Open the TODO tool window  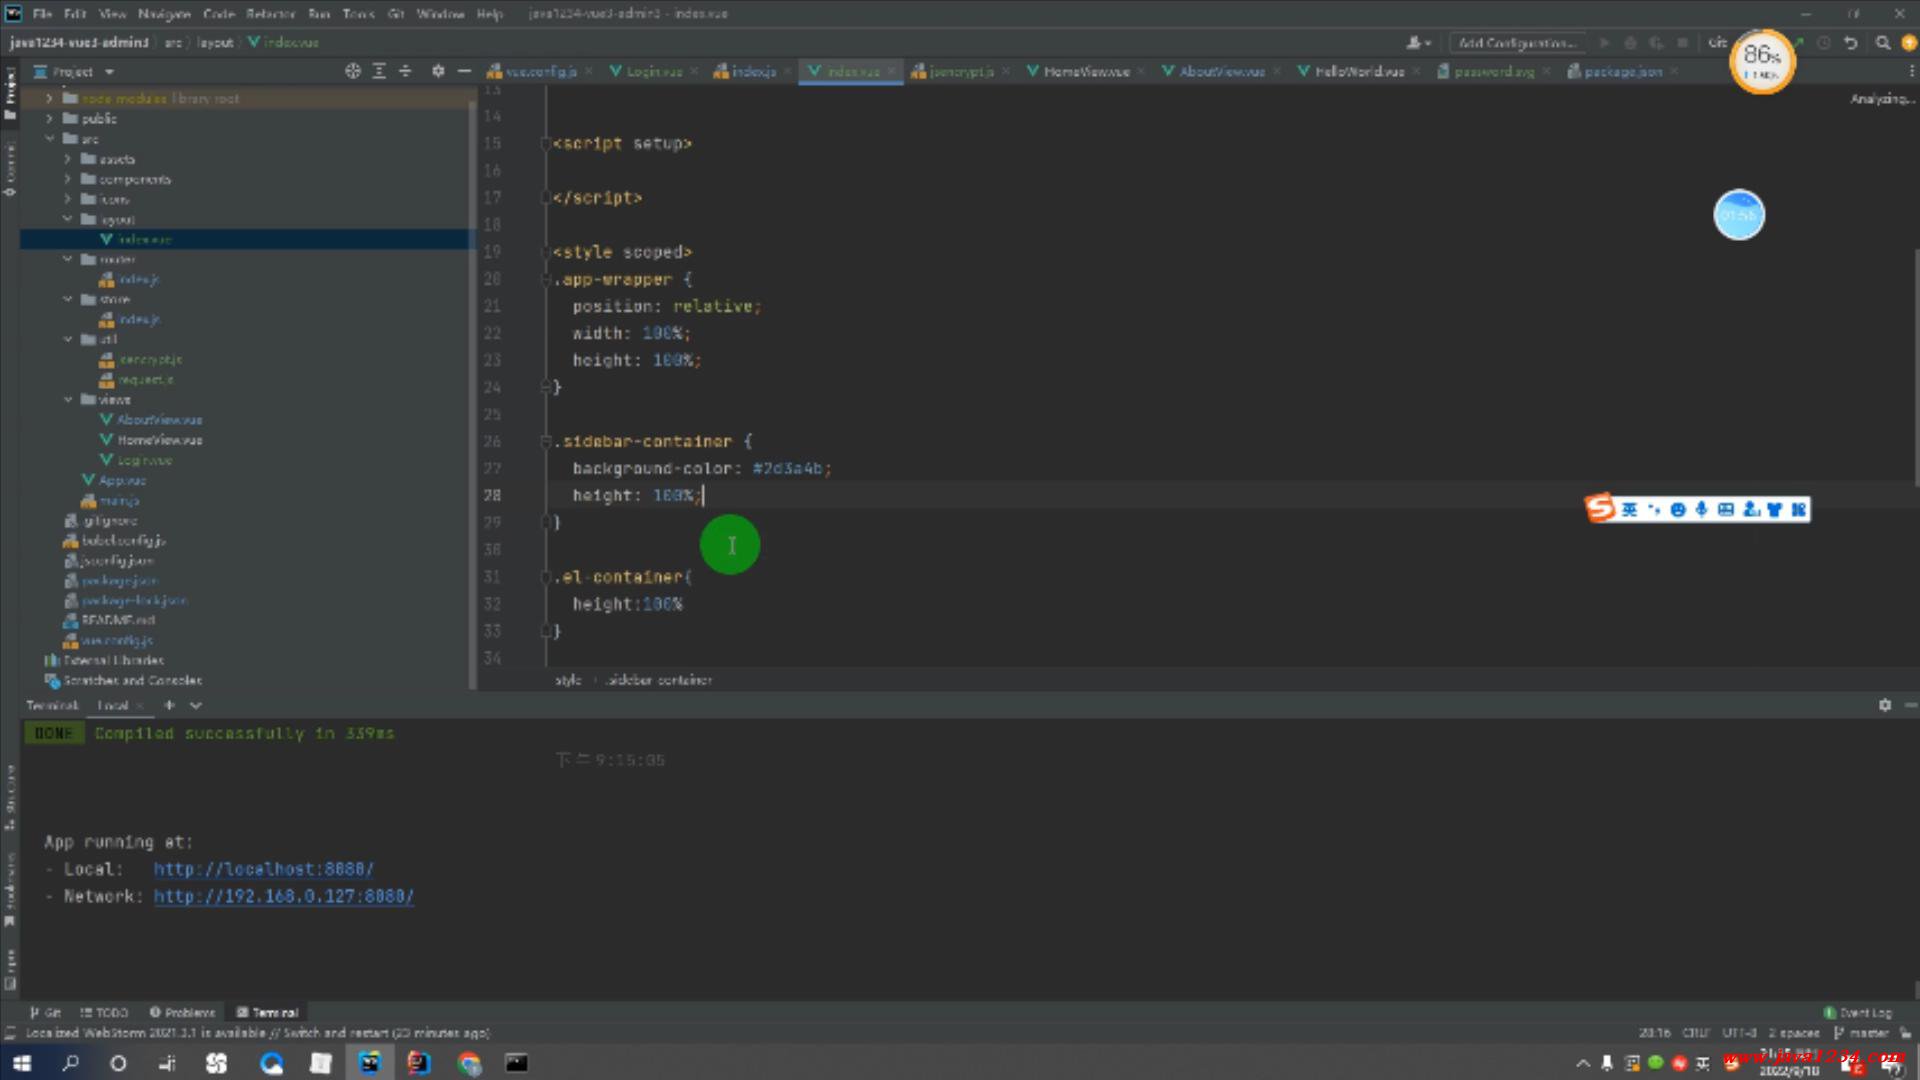click(104, 1012)
